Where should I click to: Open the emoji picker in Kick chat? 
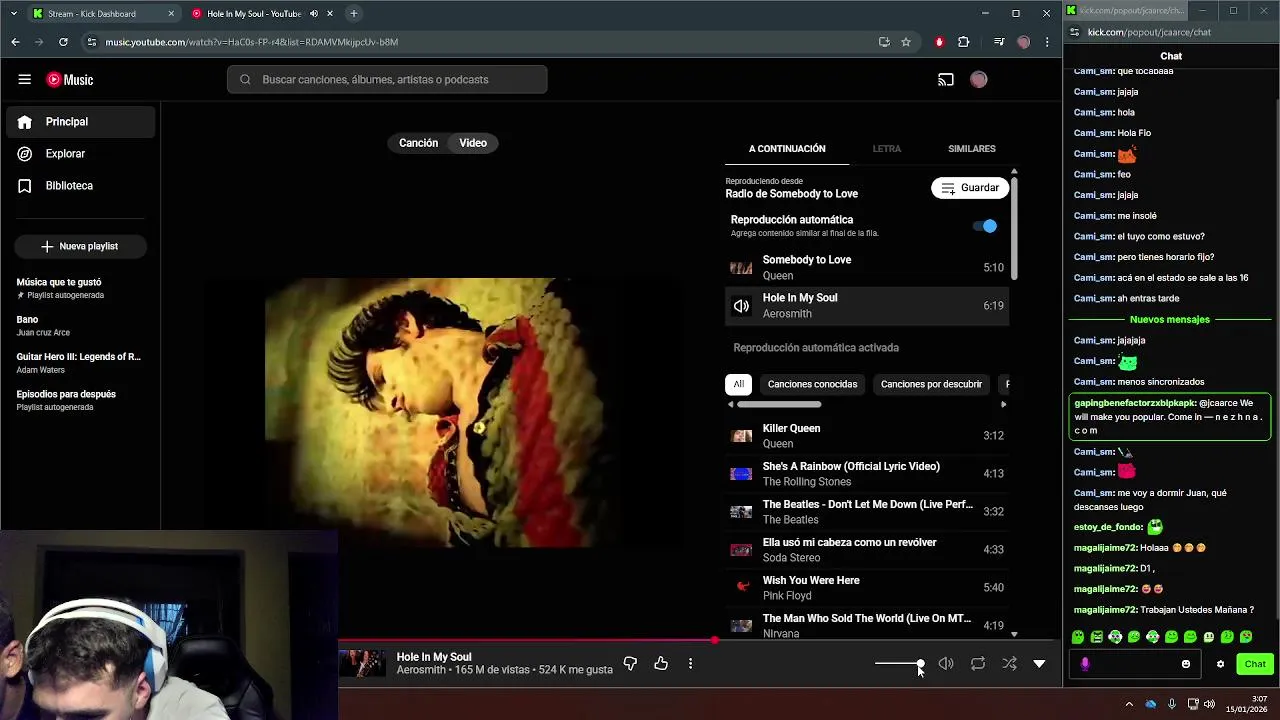[x=1186, y=664]
